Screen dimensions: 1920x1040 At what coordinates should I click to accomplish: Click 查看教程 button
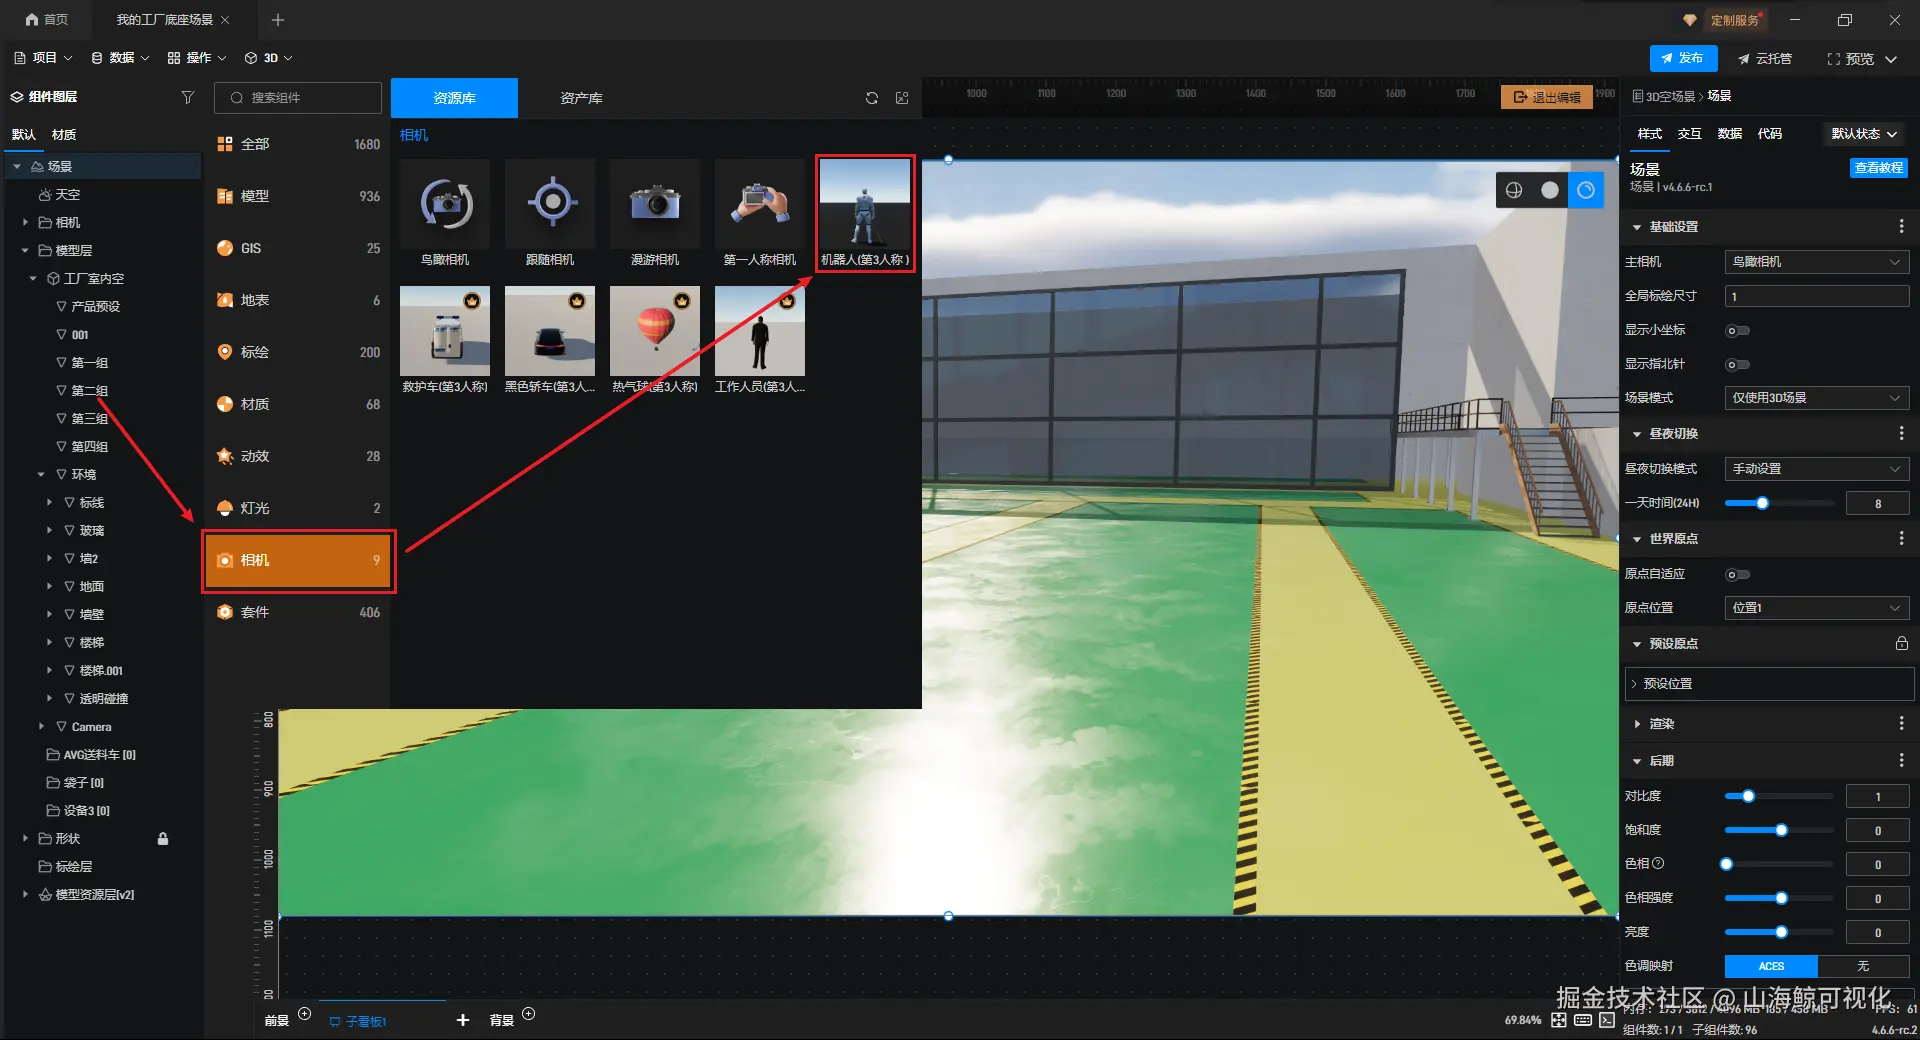click(1879, 168)
